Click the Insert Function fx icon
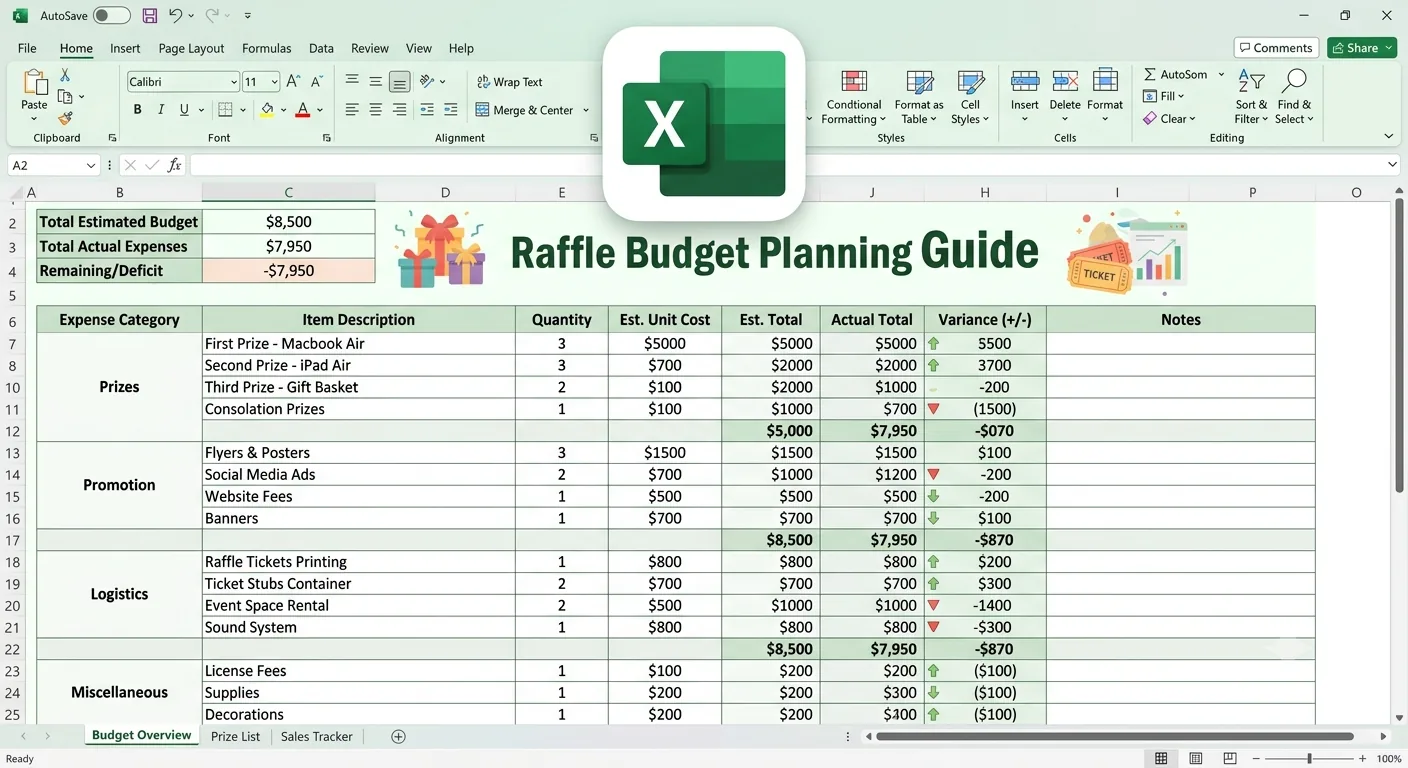The width and height of the screenshot is (1408, 768). (174, 165)
